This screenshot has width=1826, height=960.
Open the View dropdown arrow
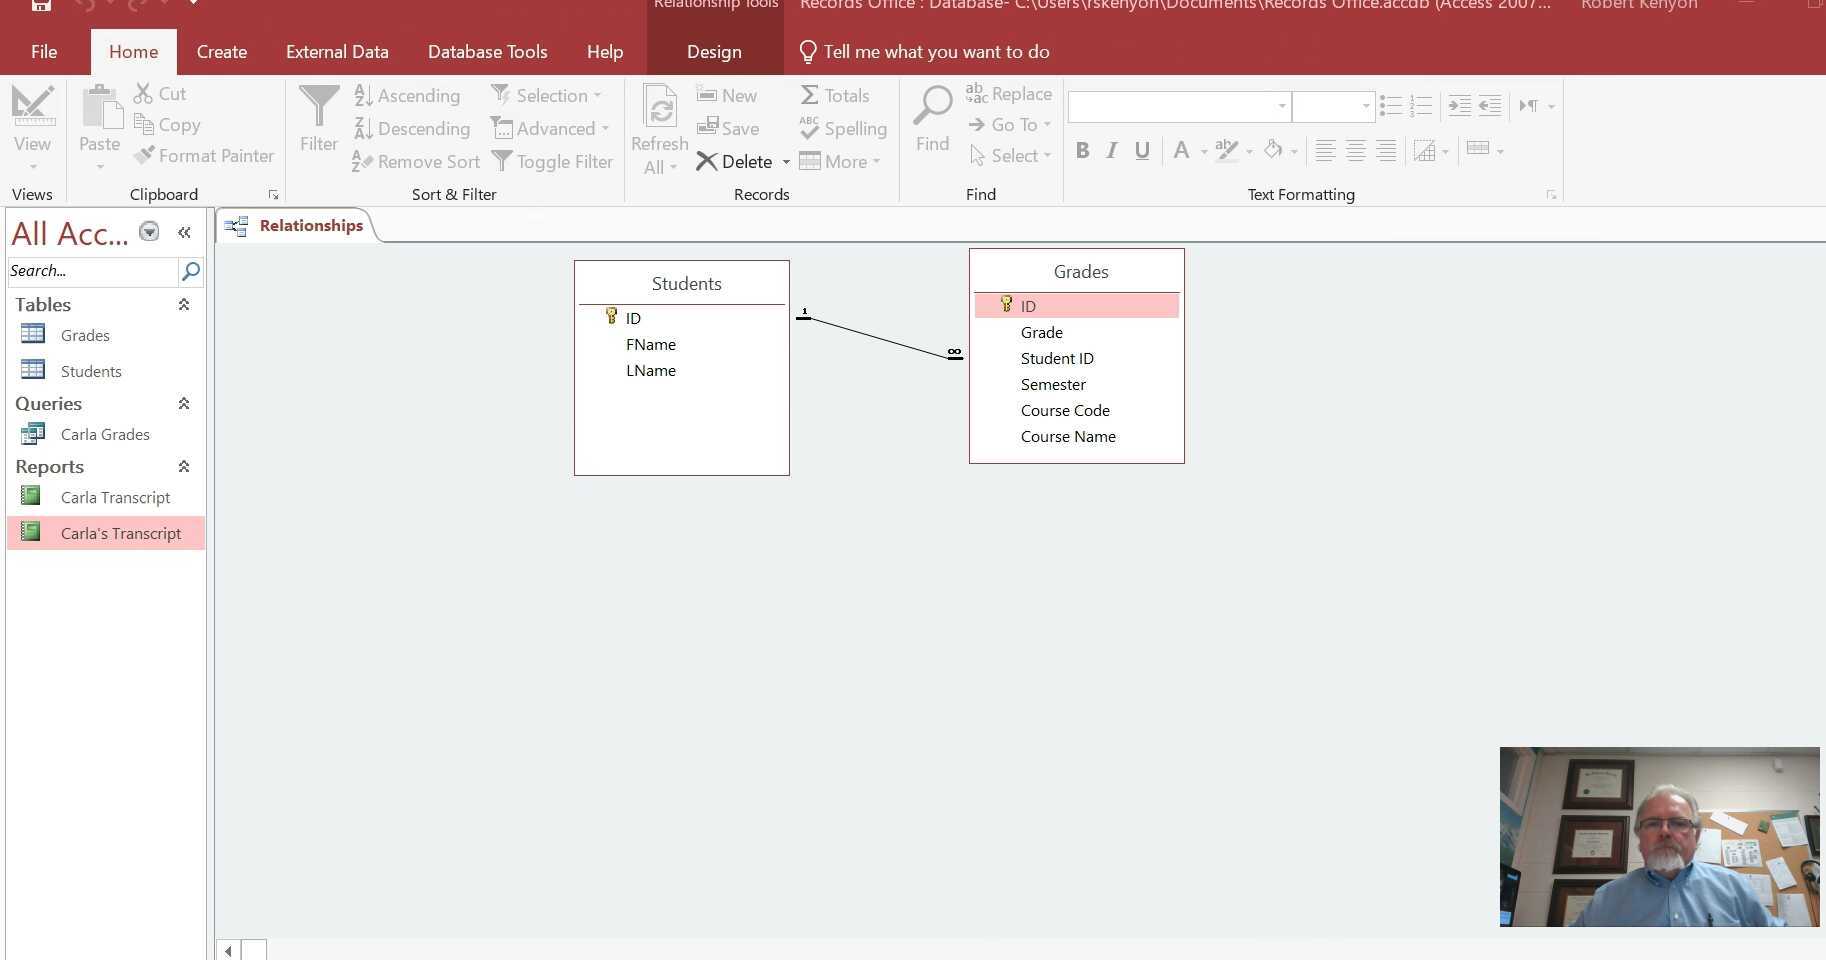click(33, 167)
